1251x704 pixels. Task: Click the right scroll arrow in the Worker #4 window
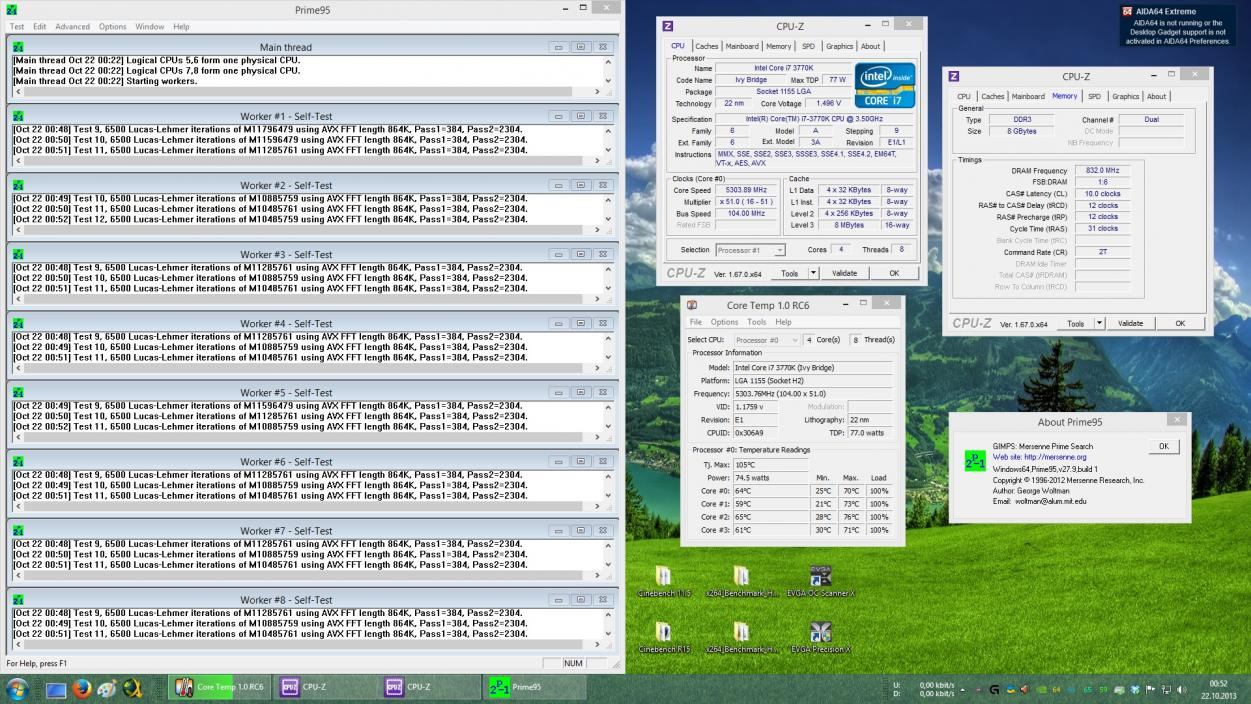[x=598, y=368]
